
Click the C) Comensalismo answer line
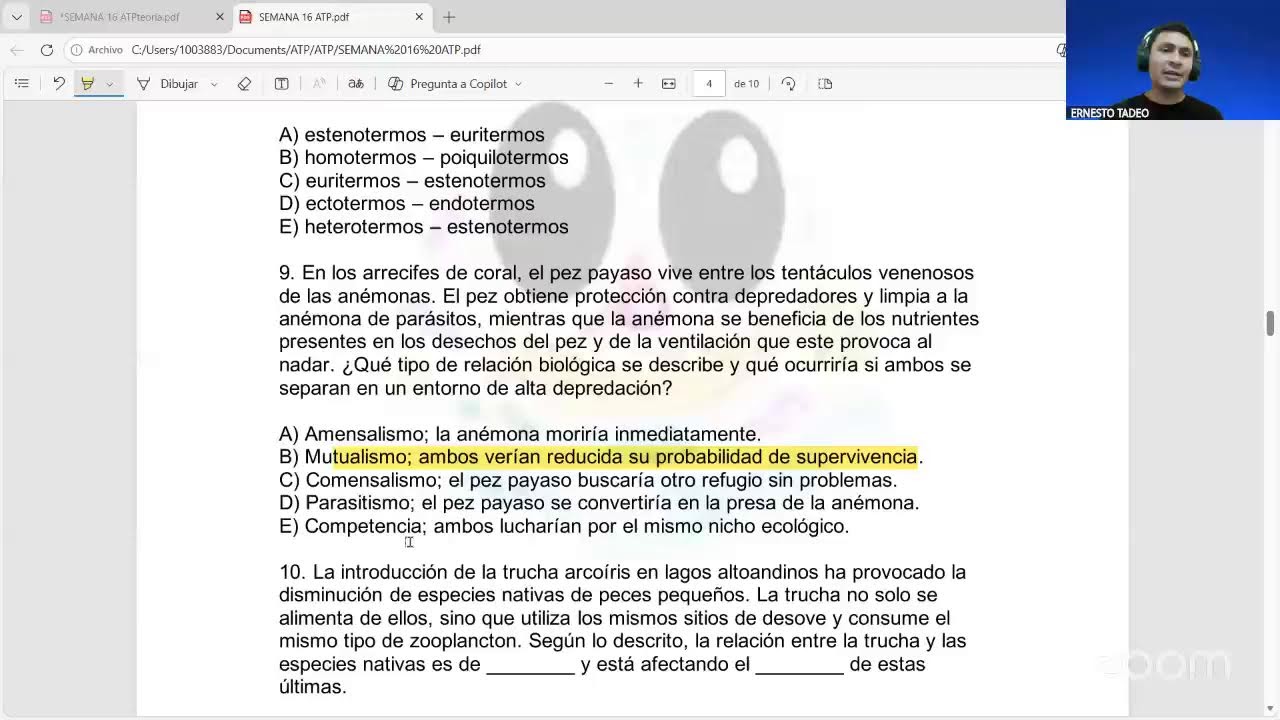(588, 480)
